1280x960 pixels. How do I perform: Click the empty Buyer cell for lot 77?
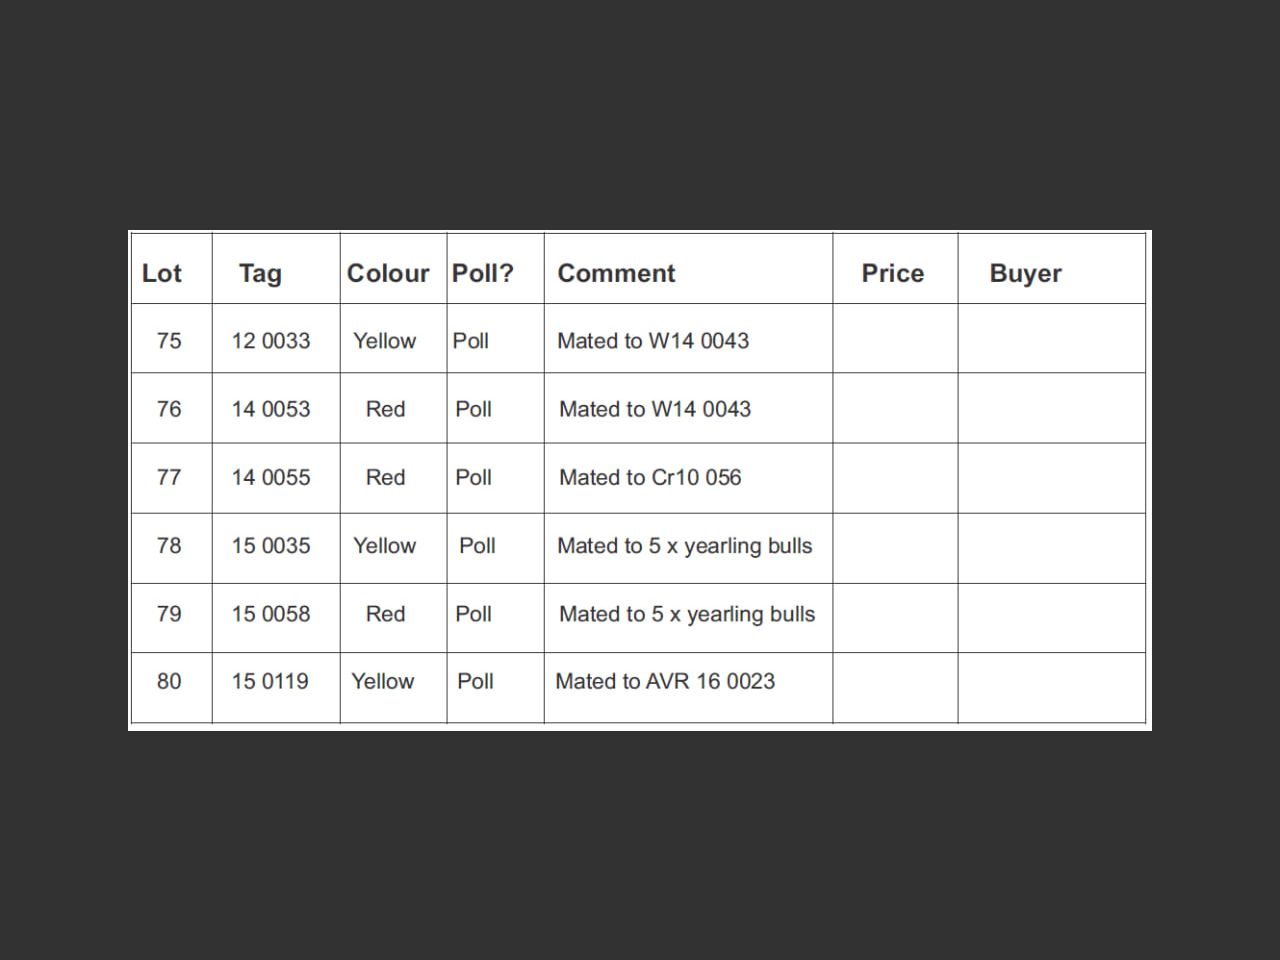1052,478
